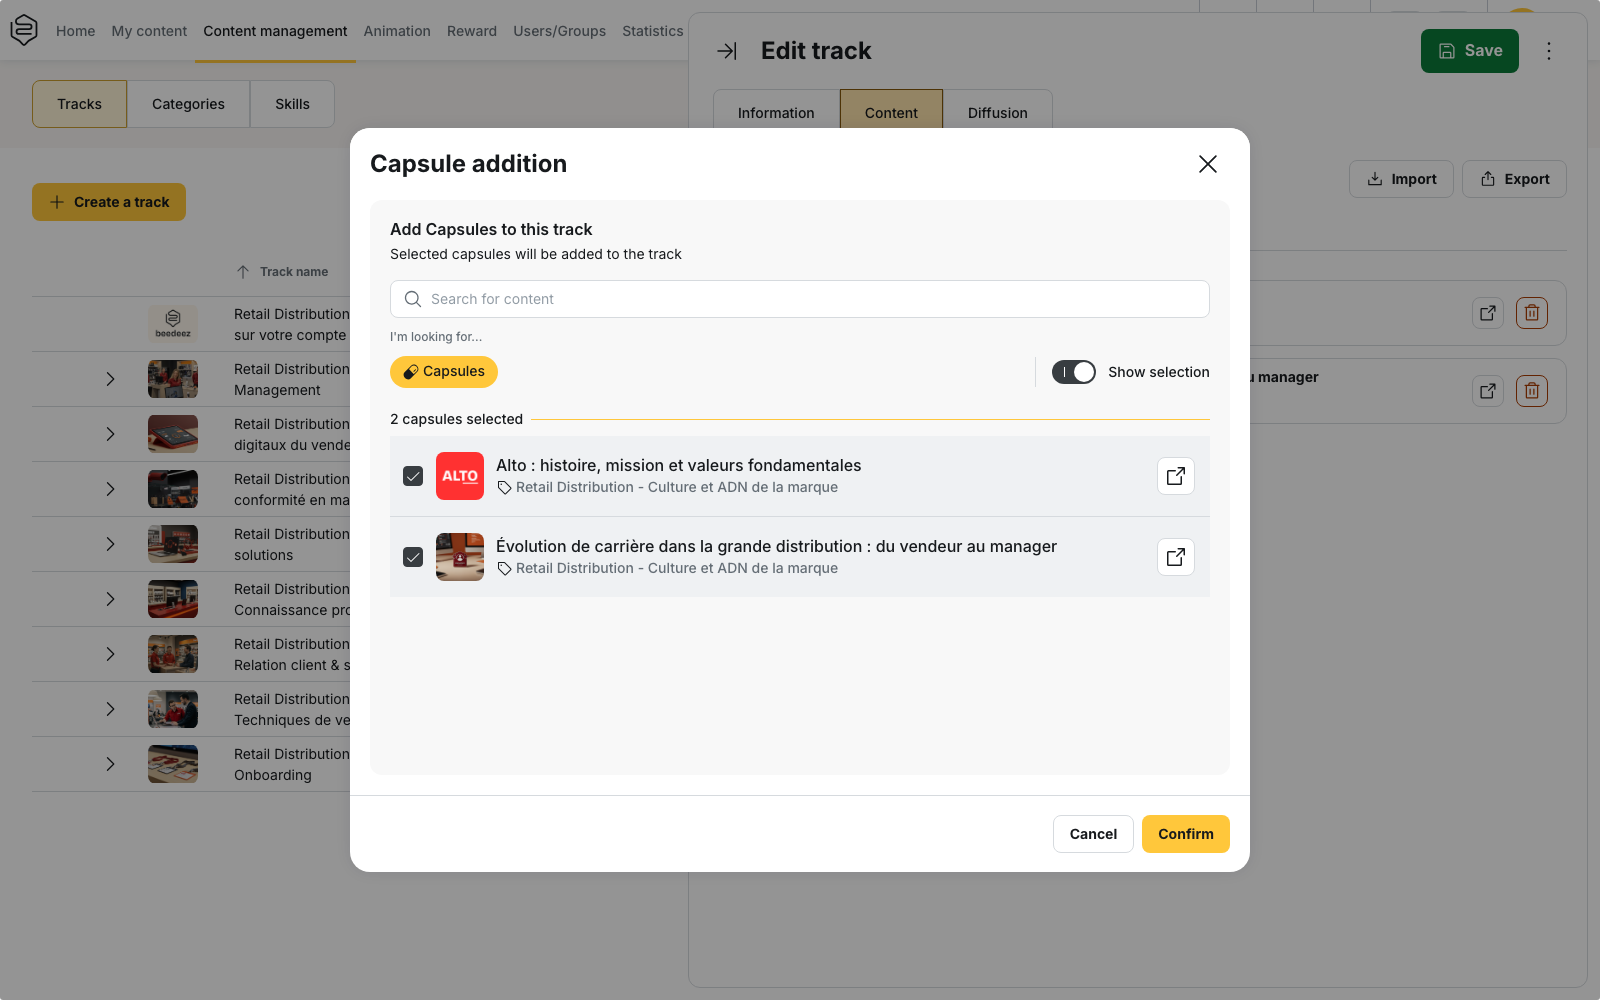Expand the Relation client track row
This screenshot has width=1600, height=1000.
(110, 654)
